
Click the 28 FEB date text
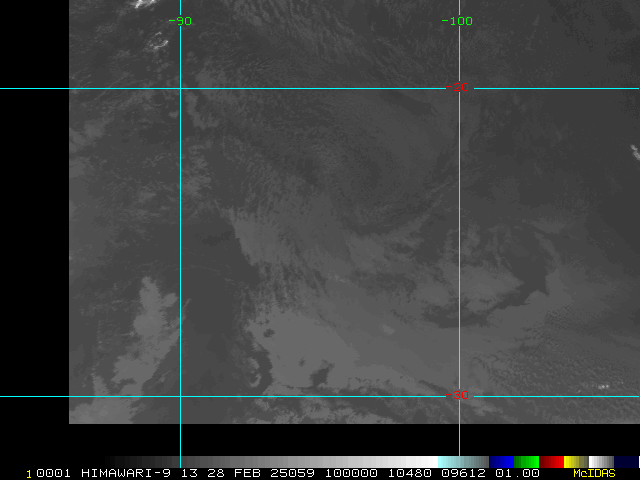click(234, 473)
